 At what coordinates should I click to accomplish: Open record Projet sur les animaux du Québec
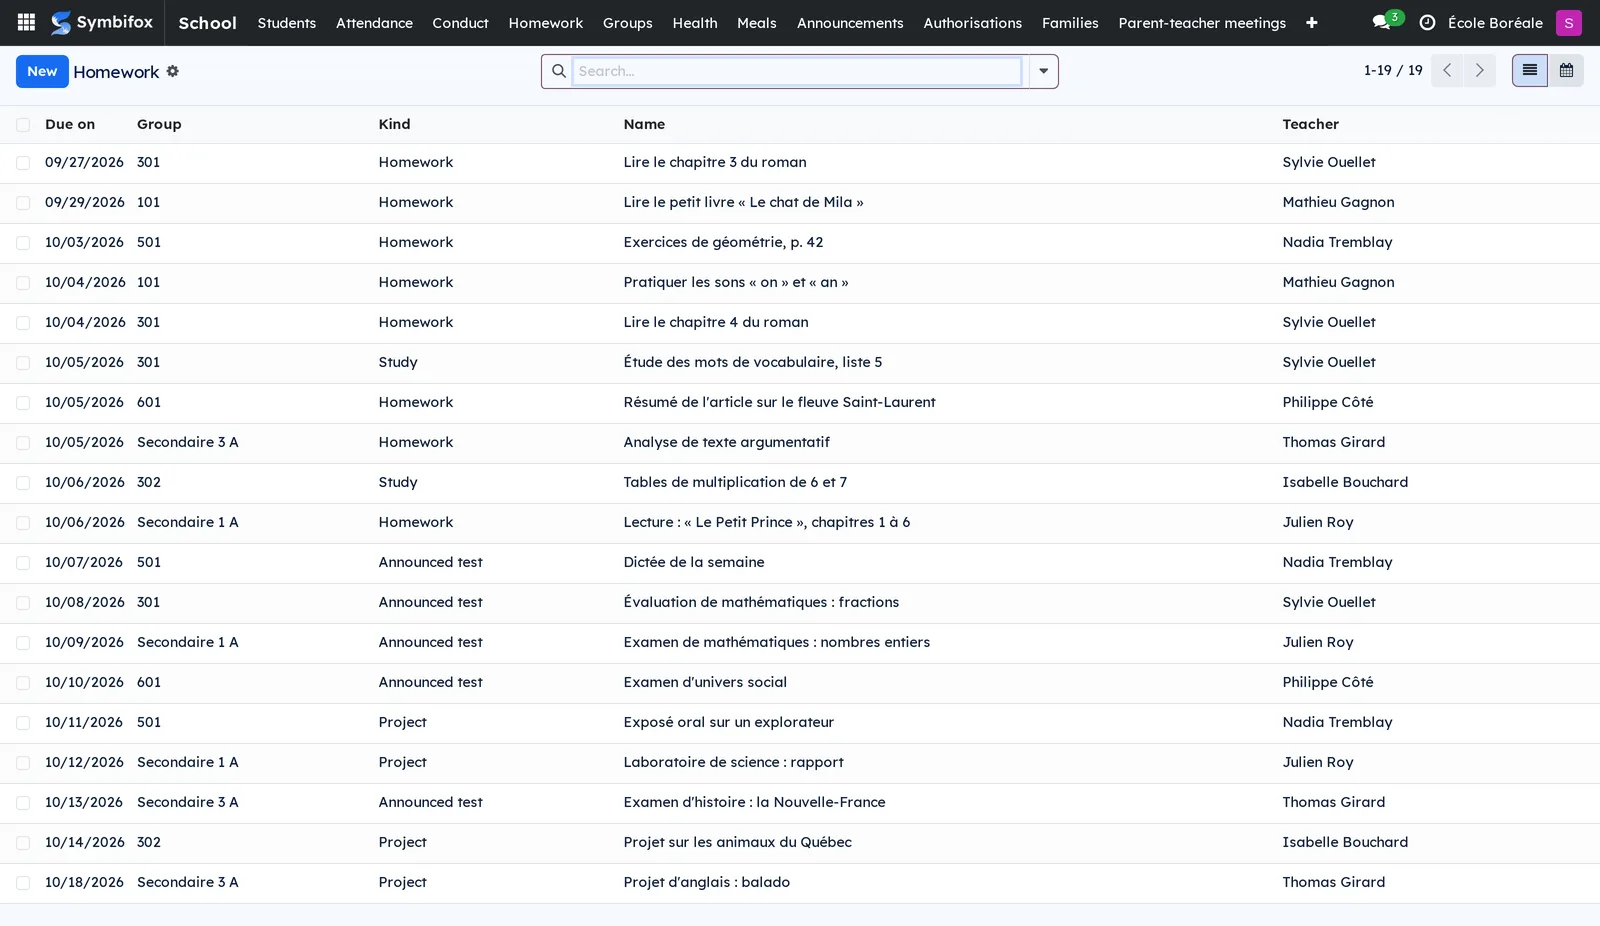[737, 842]
